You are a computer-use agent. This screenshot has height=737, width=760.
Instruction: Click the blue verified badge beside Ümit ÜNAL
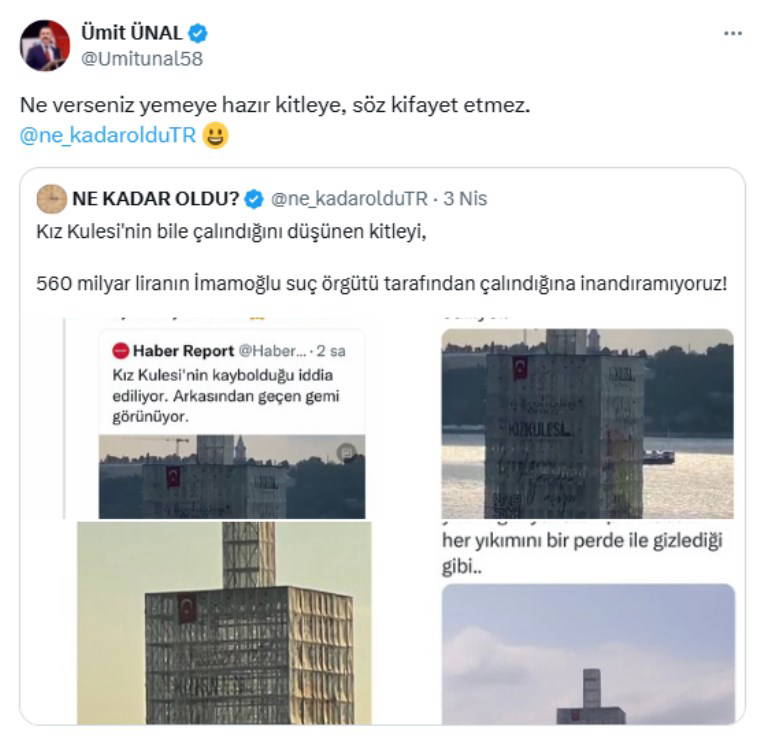click(x=197, y=33)
